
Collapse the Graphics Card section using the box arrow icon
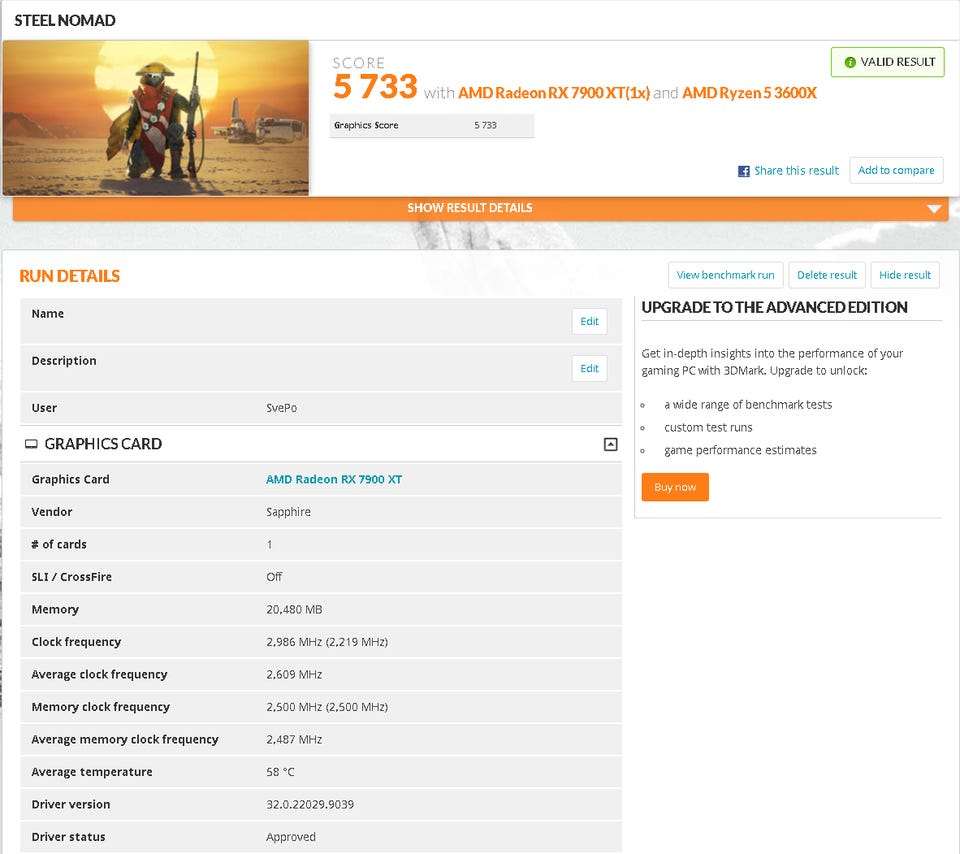(610, 444)
